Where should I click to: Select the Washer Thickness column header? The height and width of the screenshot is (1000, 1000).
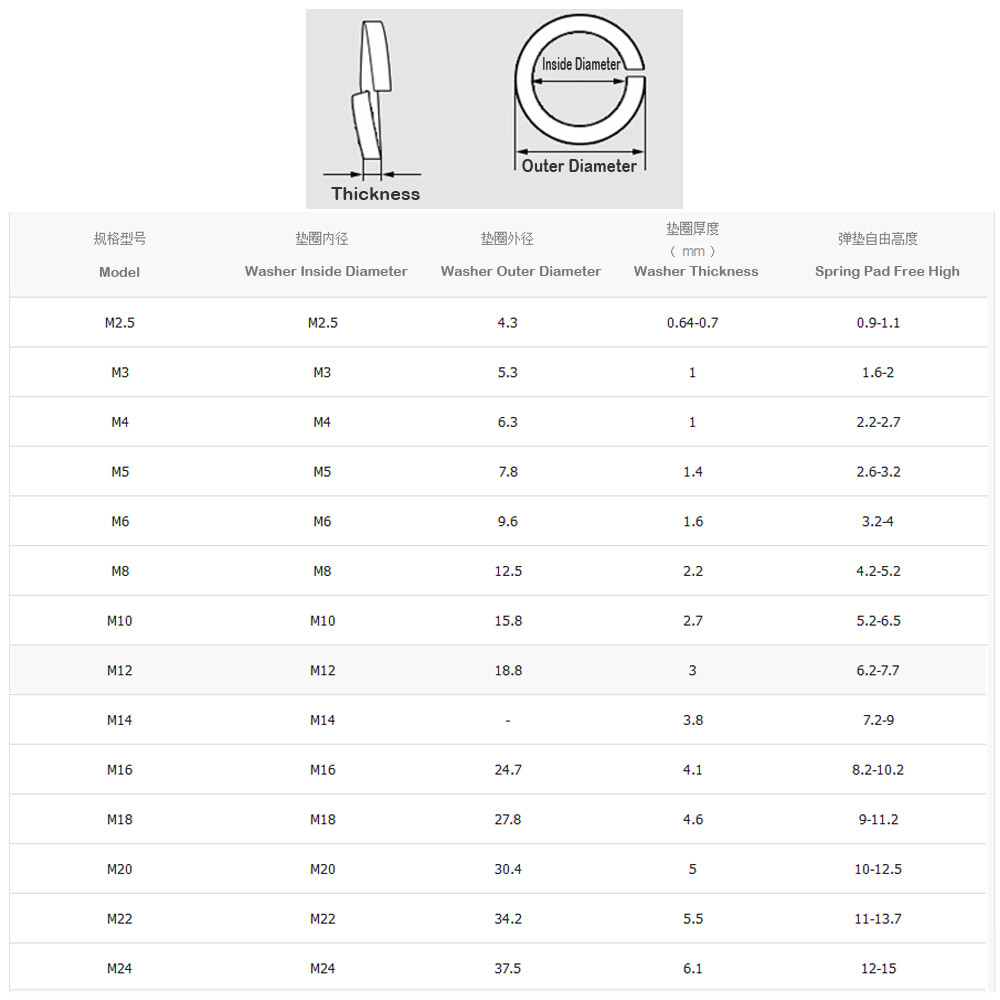[x=696, y=271]
